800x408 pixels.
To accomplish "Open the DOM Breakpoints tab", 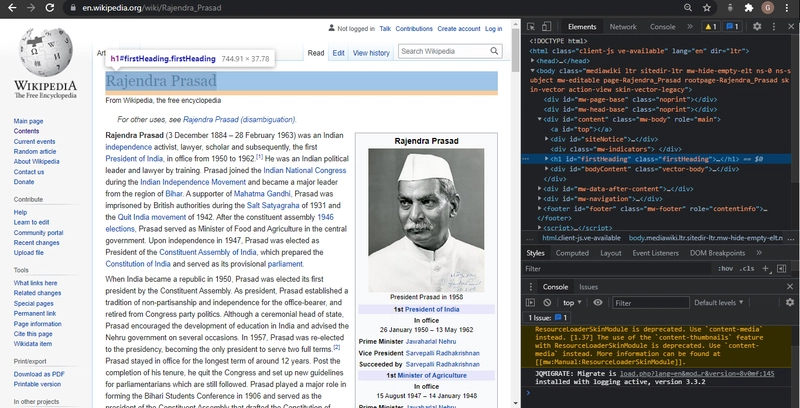I will pos(717,252).
